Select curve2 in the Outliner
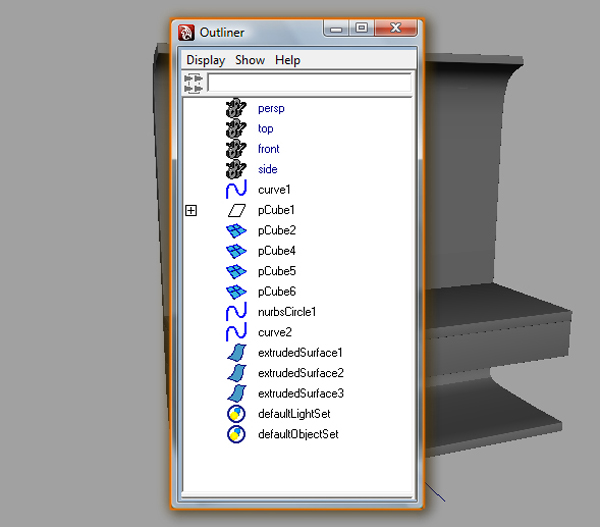The image size is (600, 527). click(x=275, y=332)
